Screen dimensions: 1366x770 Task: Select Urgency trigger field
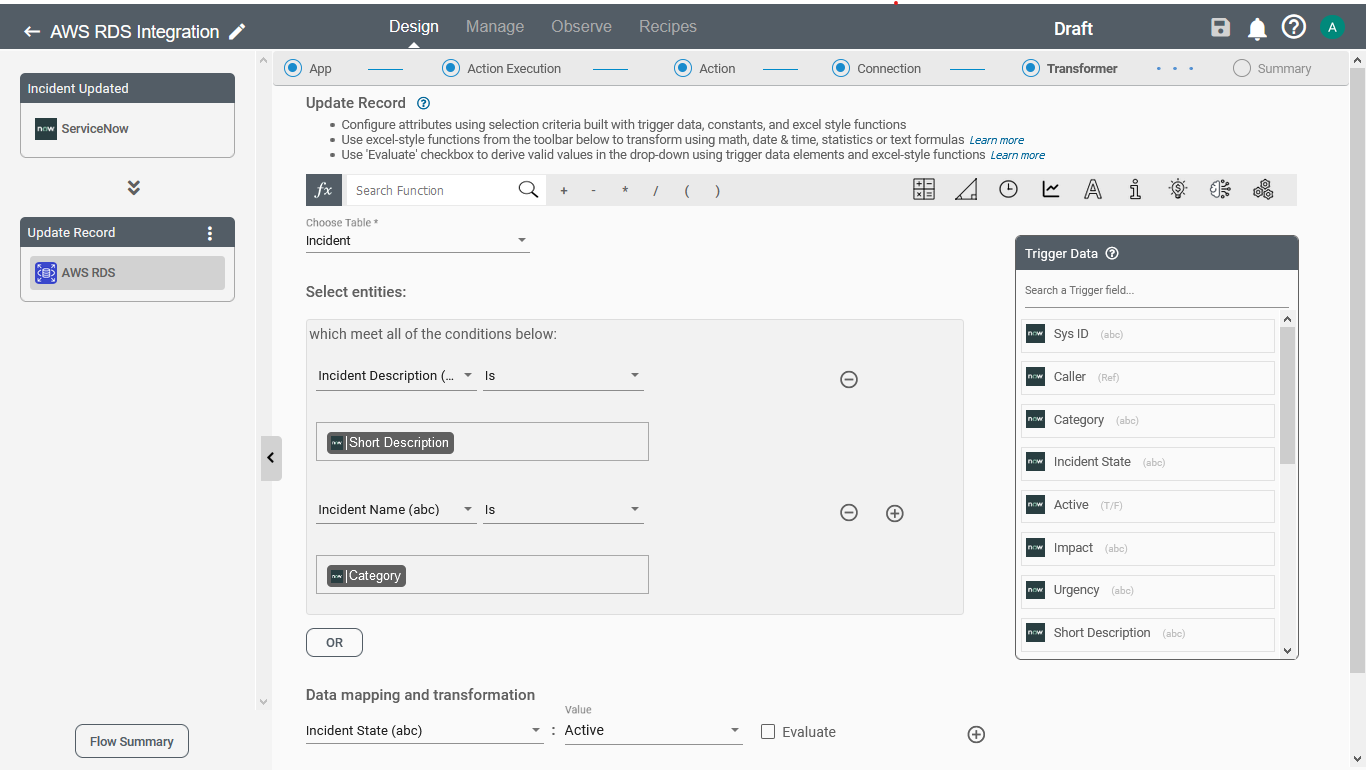click(x=1148, y=591)
